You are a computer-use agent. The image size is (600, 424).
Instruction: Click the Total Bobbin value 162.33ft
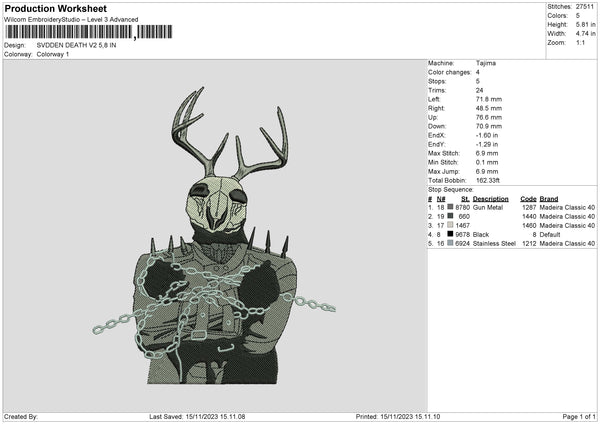click(x=488, y=180)
